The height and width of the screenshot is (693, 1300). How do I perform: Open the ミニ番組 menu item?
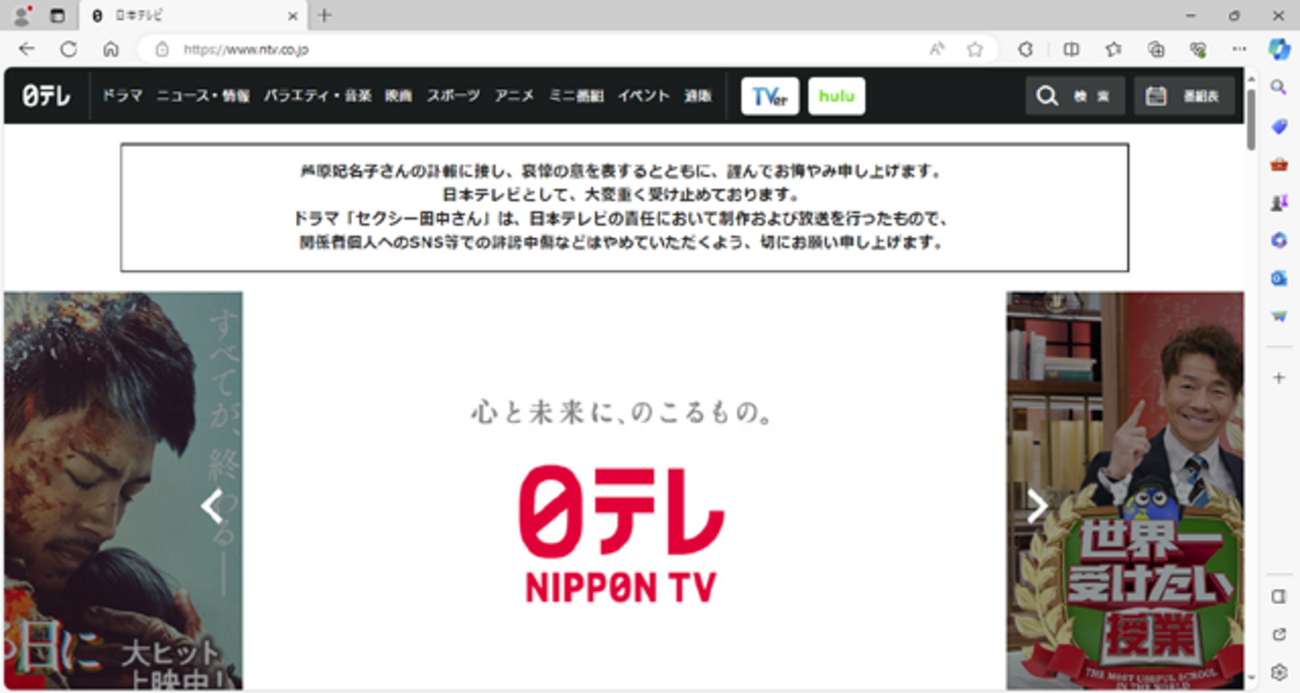point(576,96)
